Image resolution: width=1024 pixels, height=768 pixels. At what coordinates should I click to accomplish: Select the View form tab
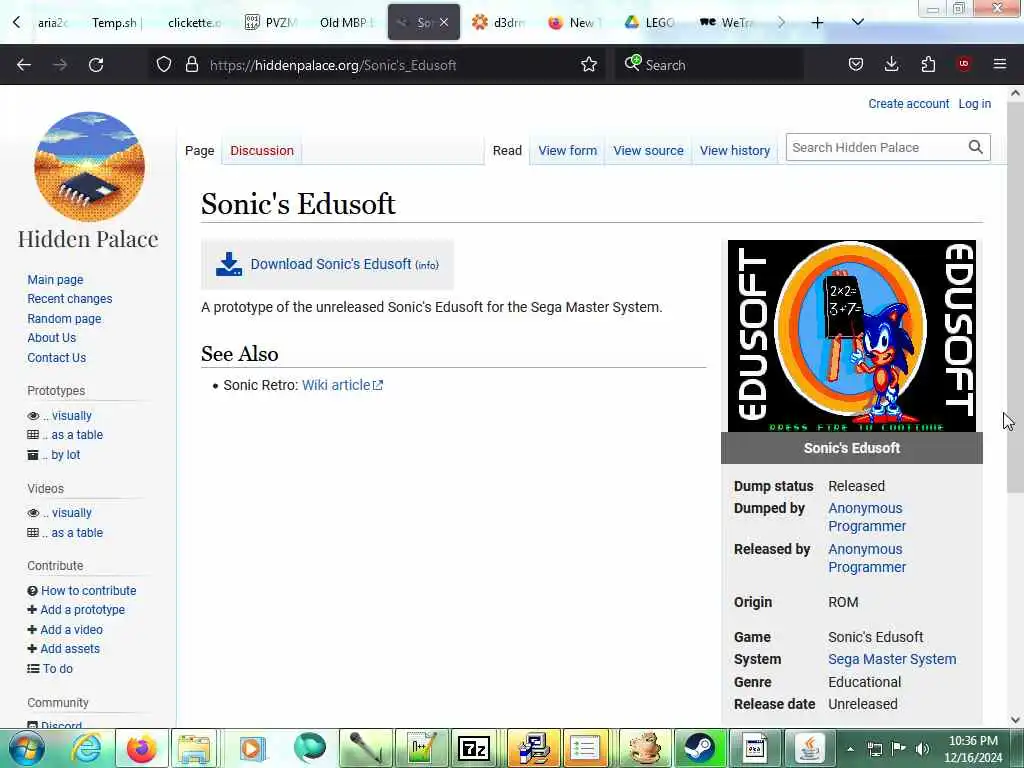click(568, 151)
